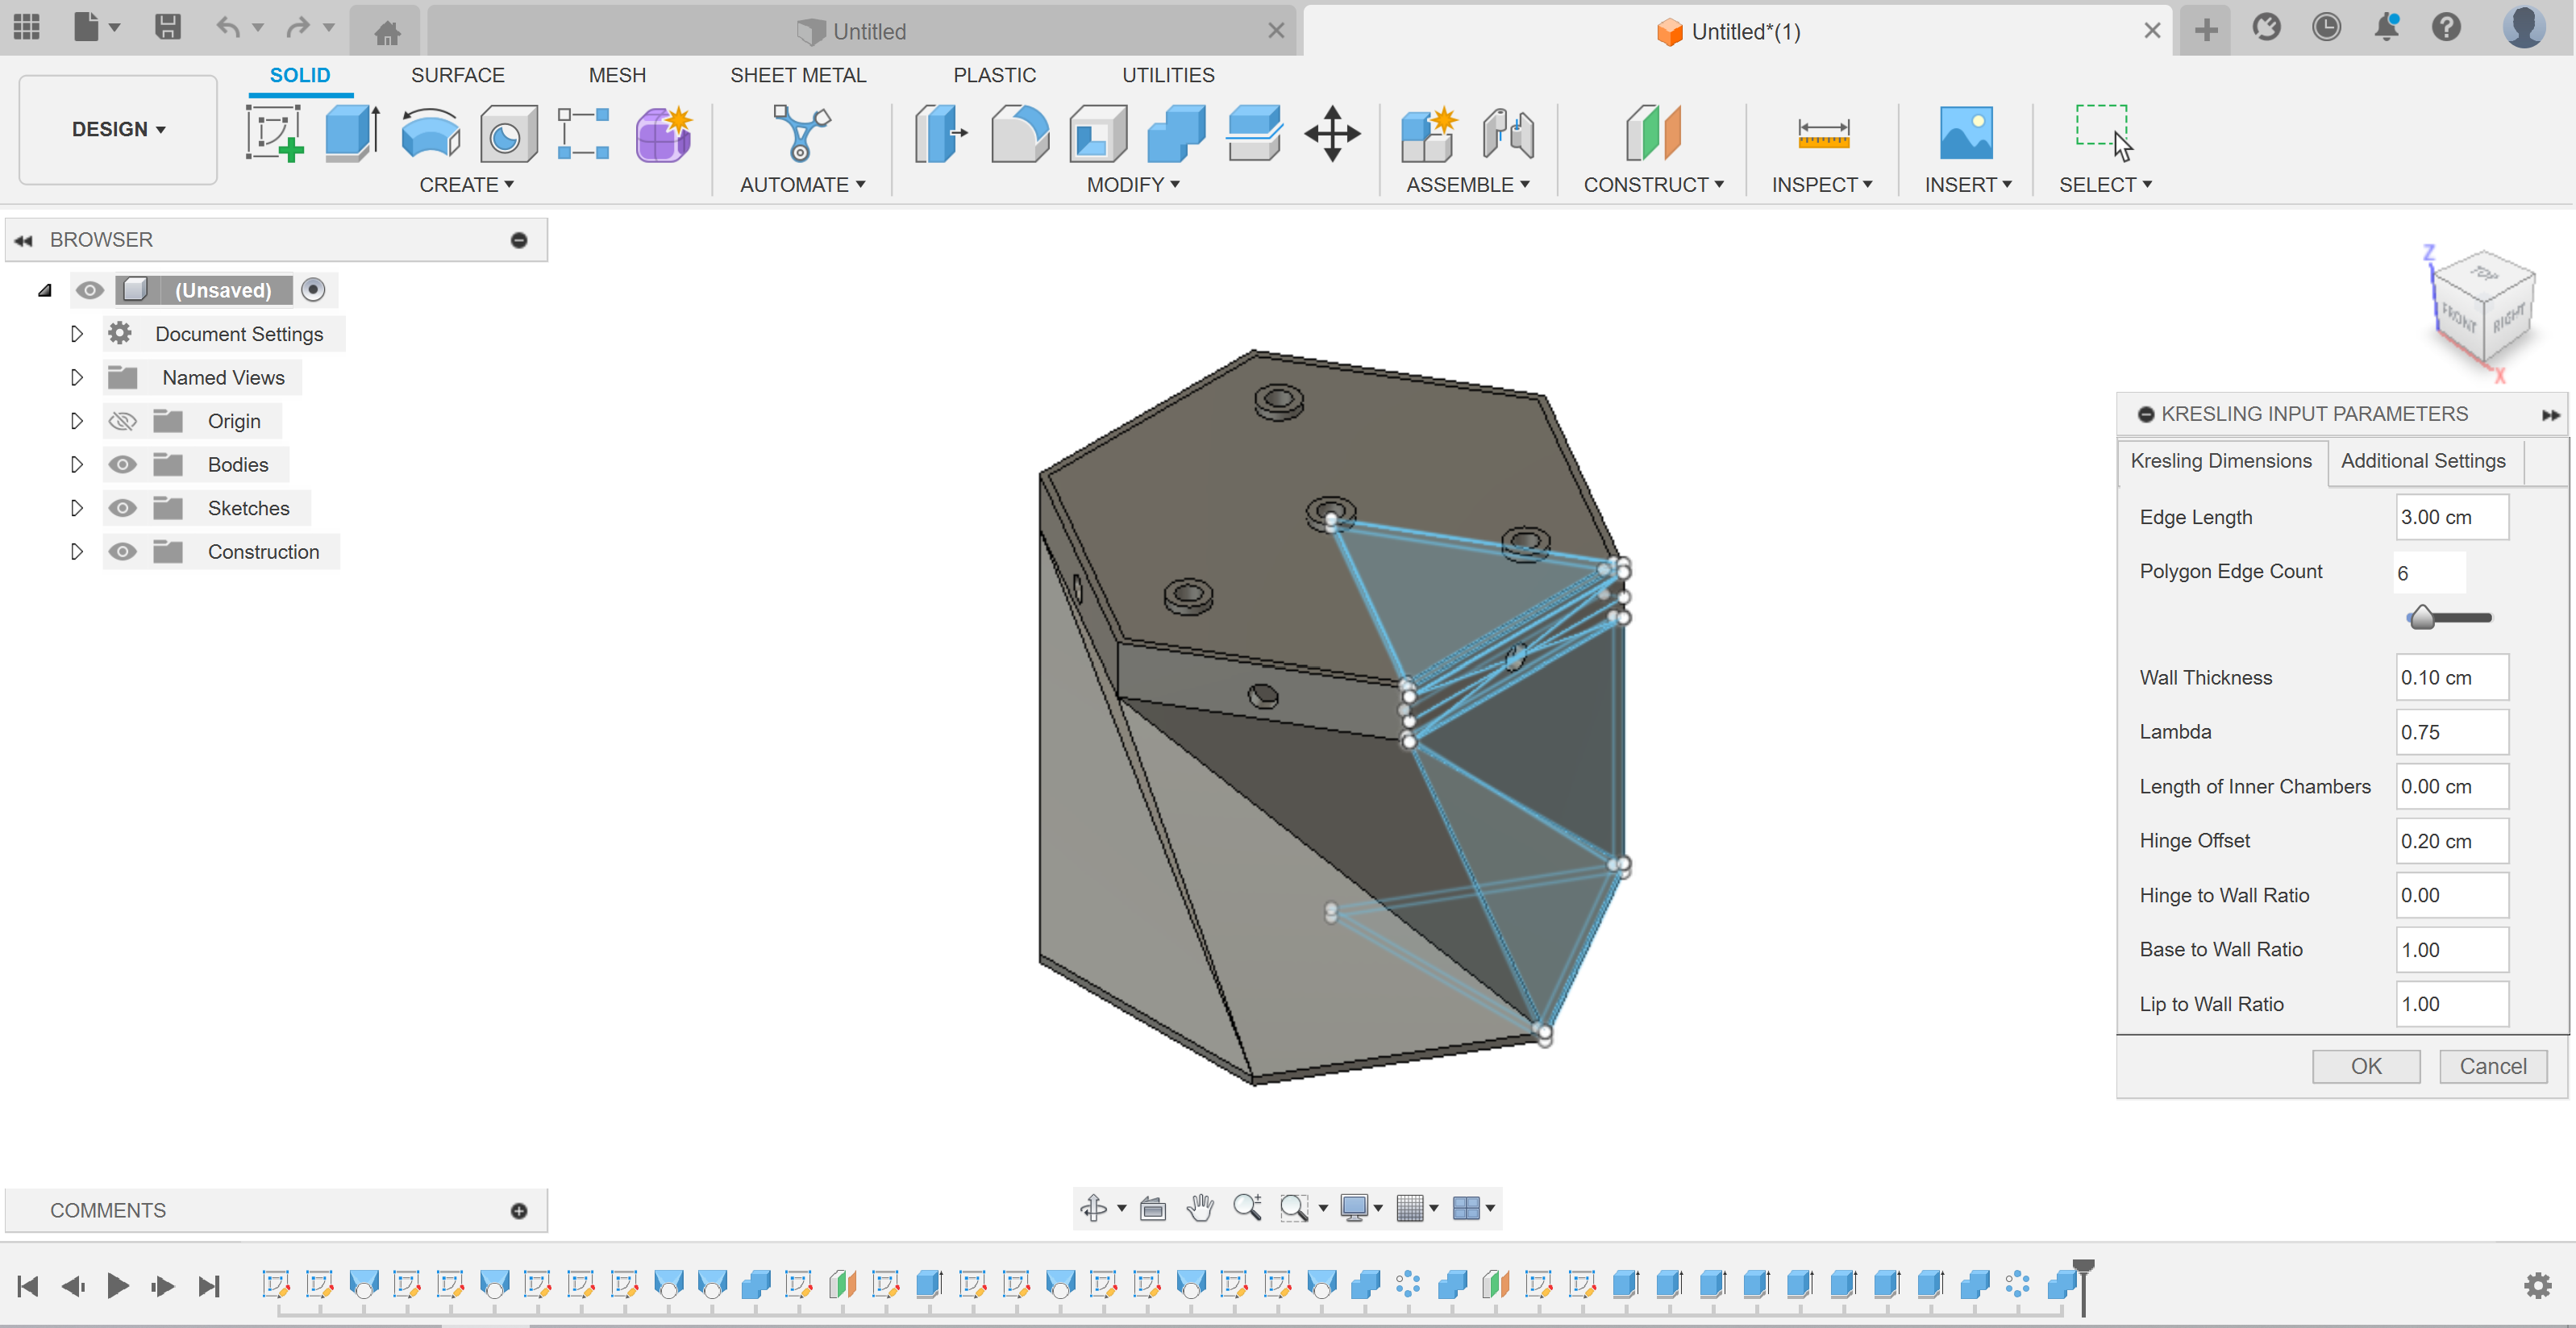Click the Measure ruler icon
The image size is (2576, 1328).
pyautogui.click(x=1822, y=134)
